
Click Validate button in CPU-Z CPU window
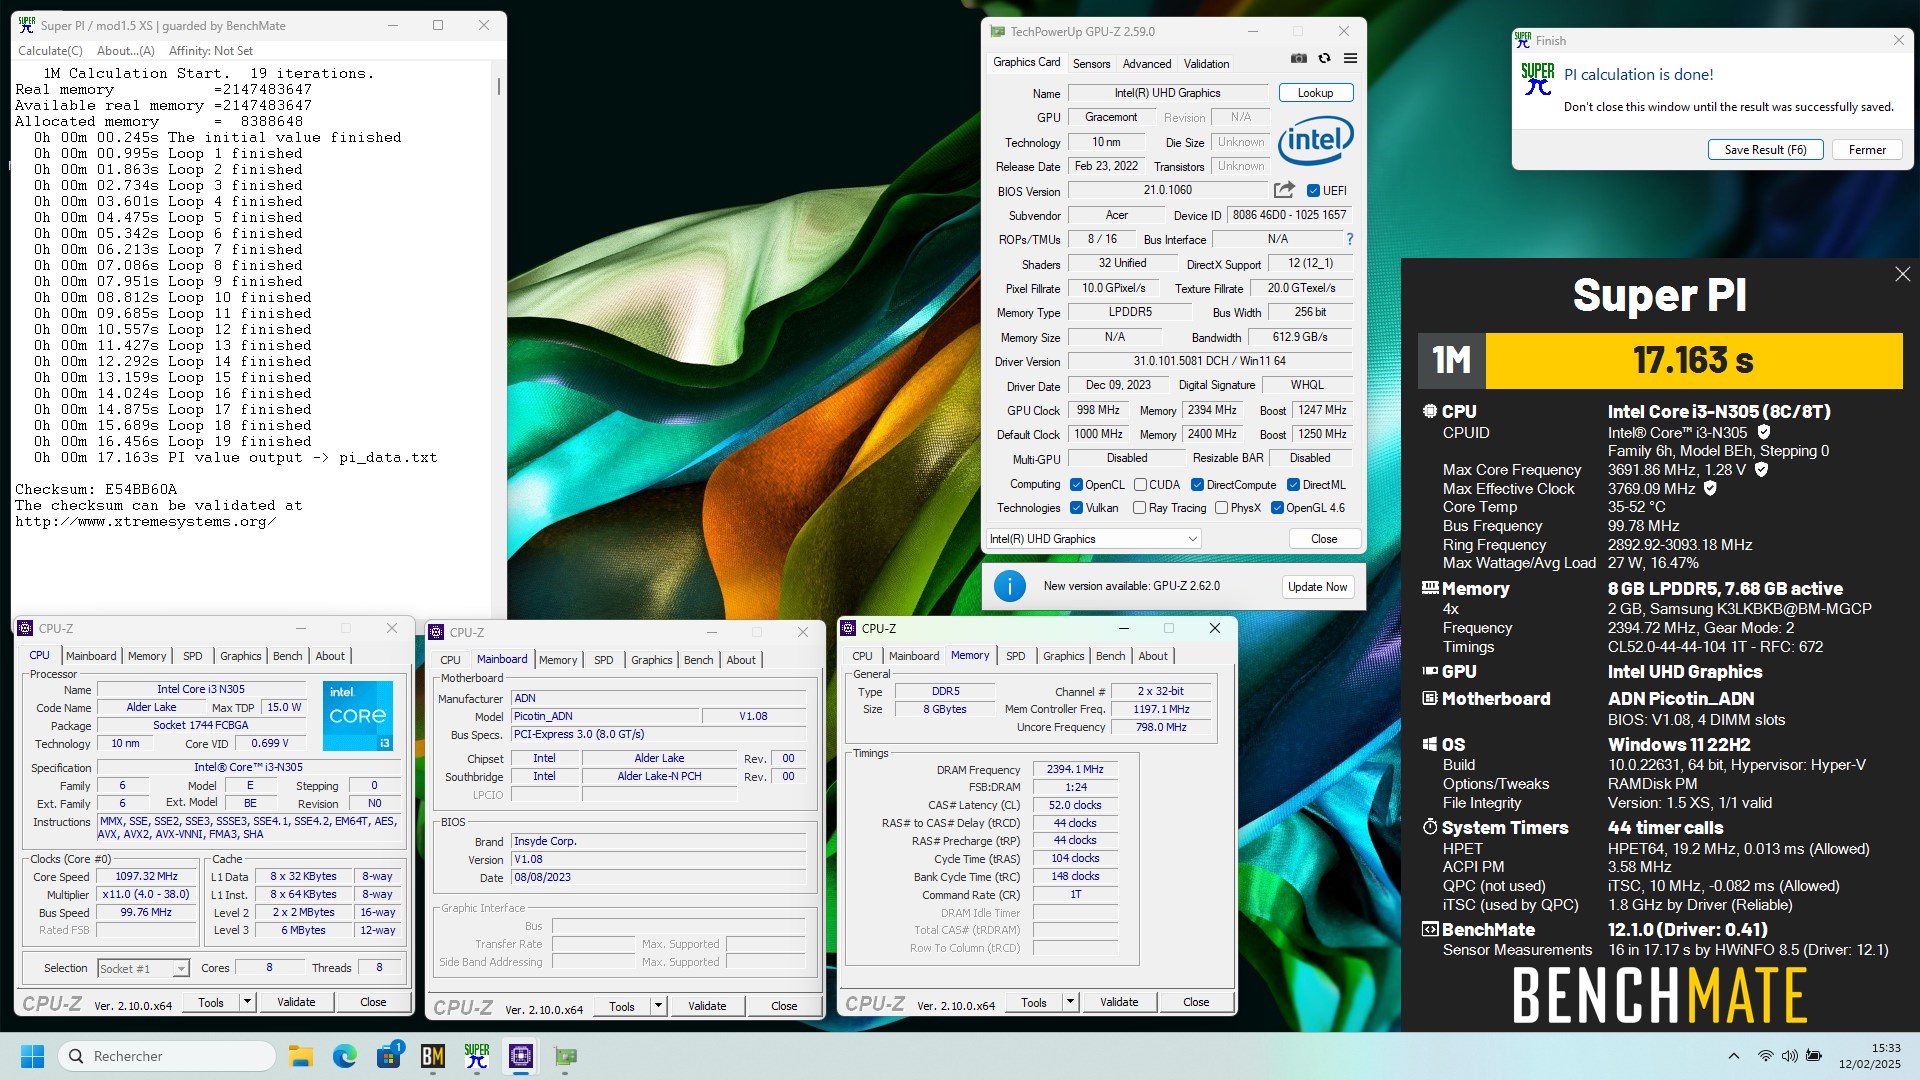pyautogui.click(x=296, y=1002)
